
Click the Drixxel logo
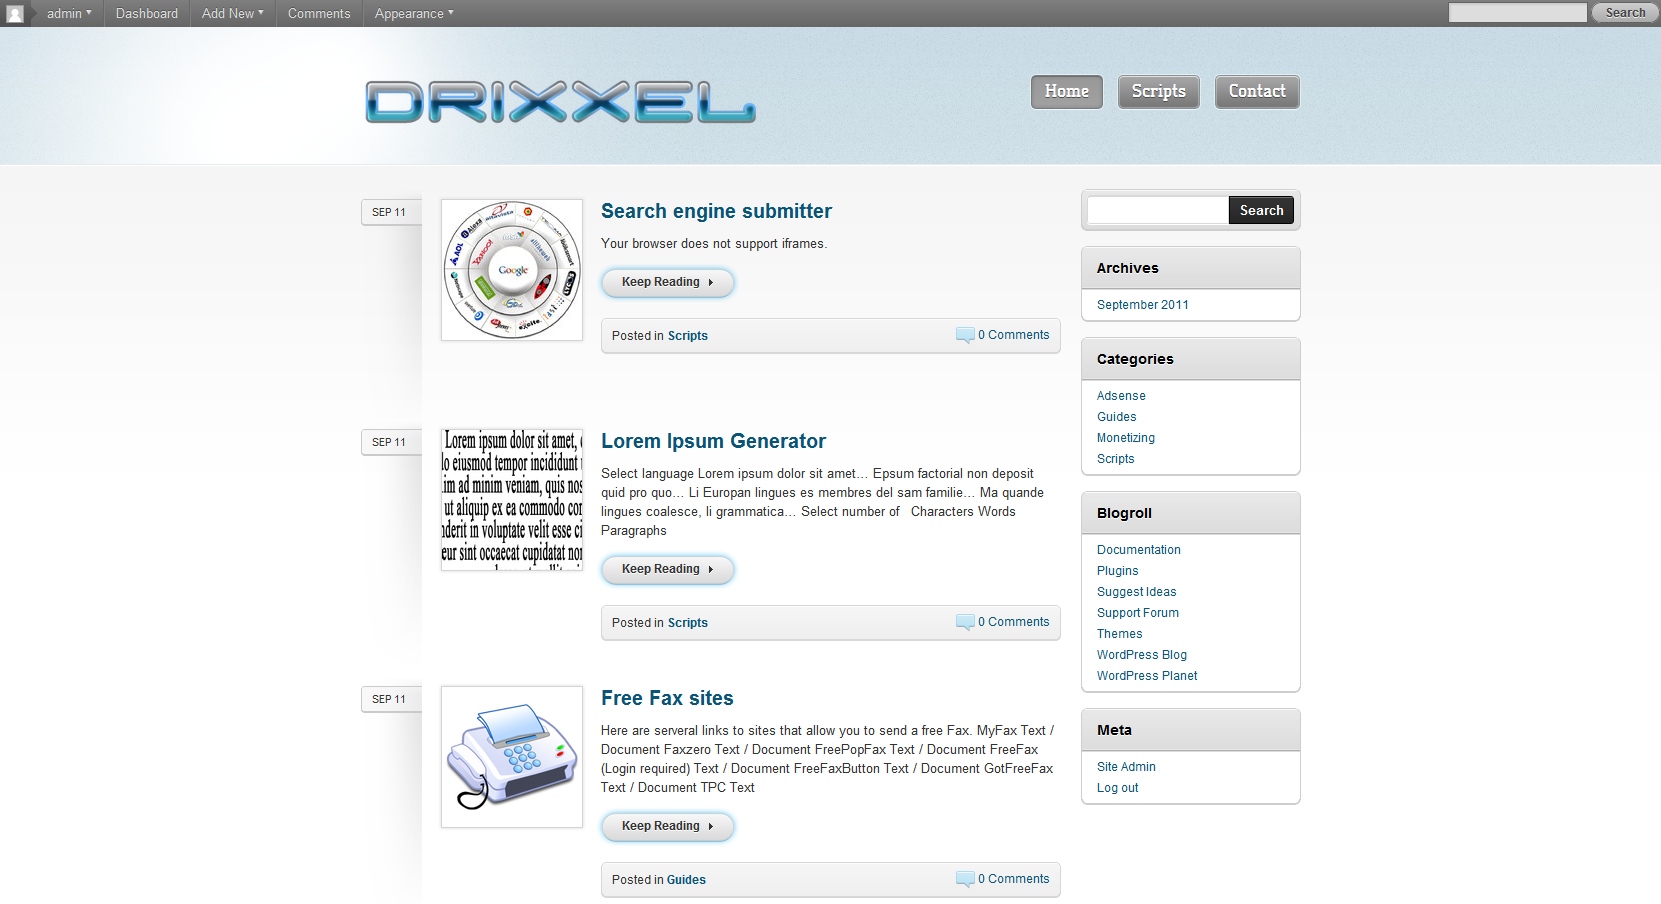(560, 101)
